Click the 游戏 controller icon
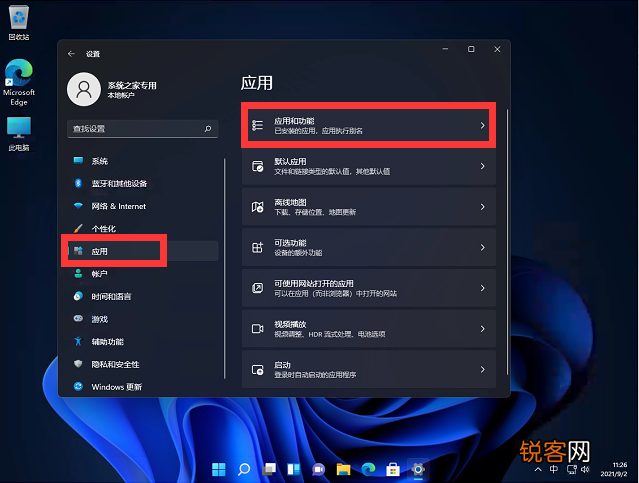The image size is (639, 483). pos(78,318)
